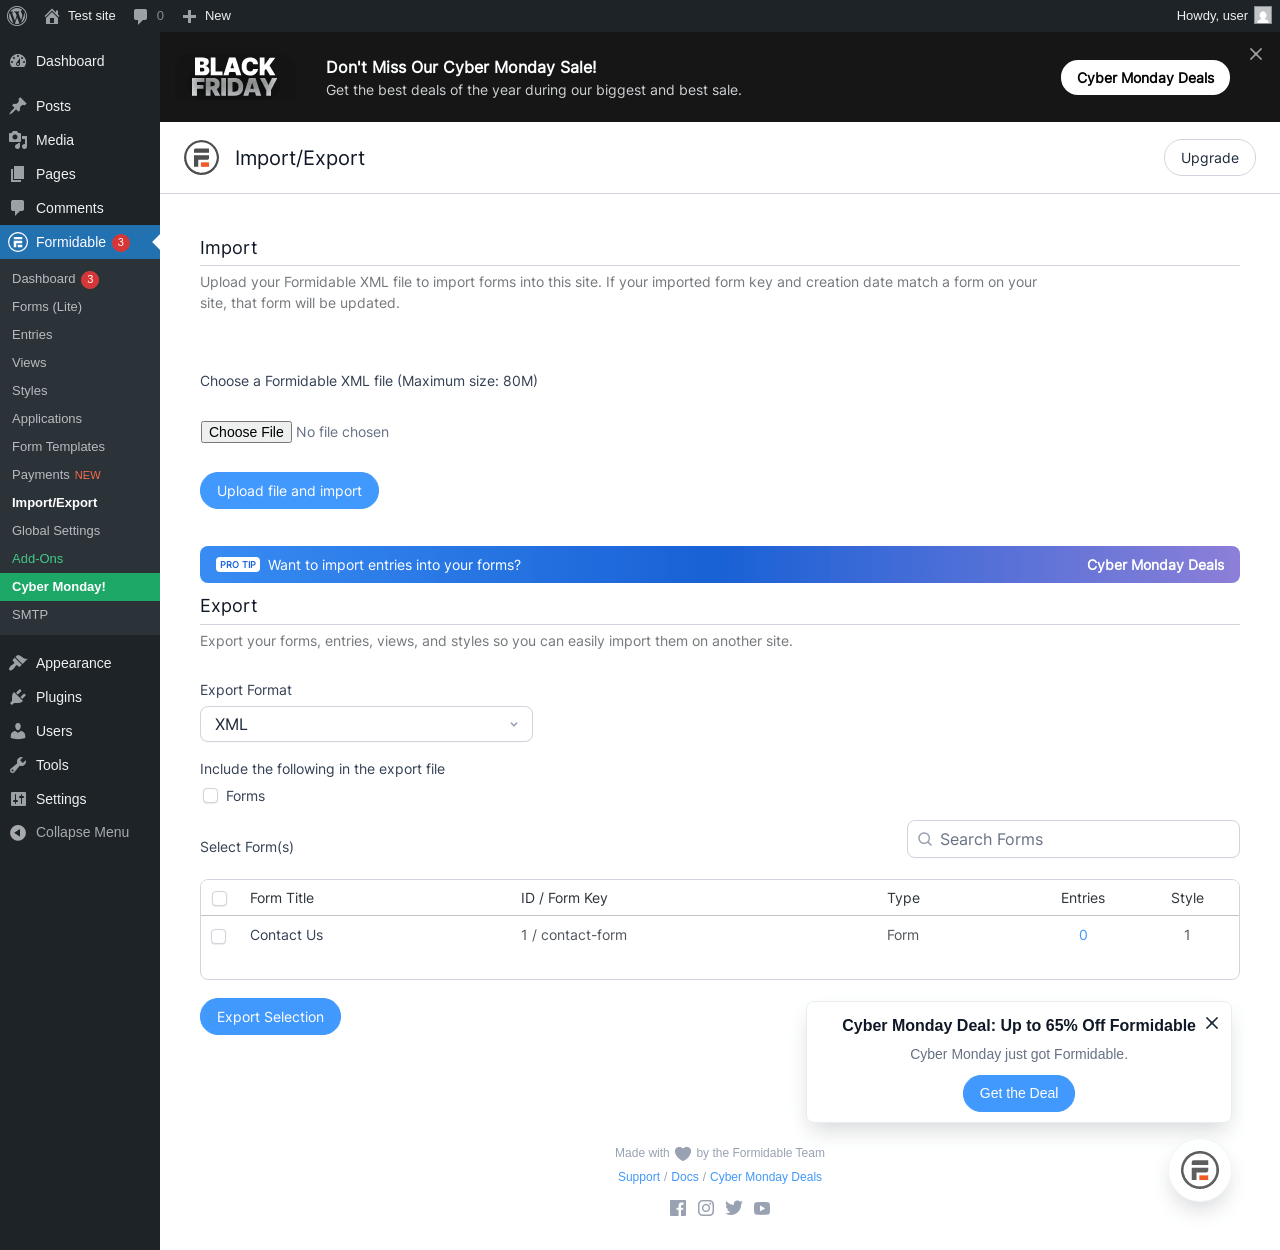Click the Tools wrench icon
Viewport: 1280px width, 1250px height.
18,765
